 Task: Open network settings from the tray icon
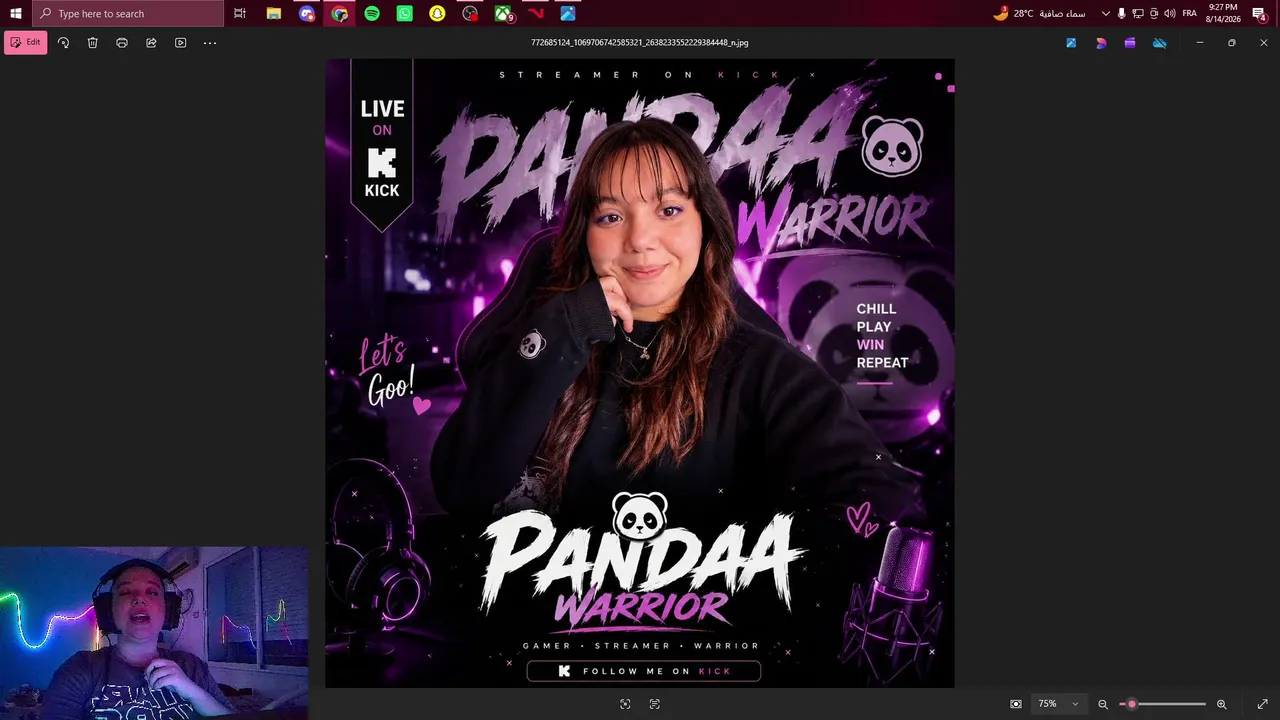click(1138, 13)
